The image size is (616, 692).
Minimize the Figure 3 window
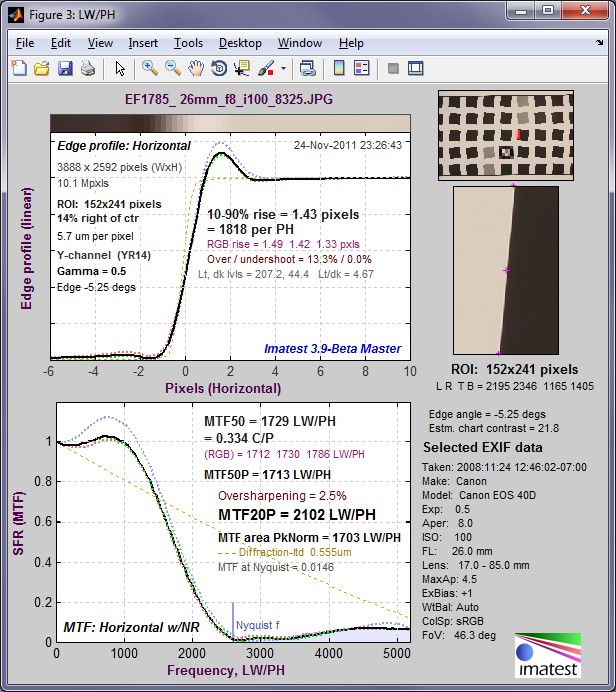click(x=521, y=11)
